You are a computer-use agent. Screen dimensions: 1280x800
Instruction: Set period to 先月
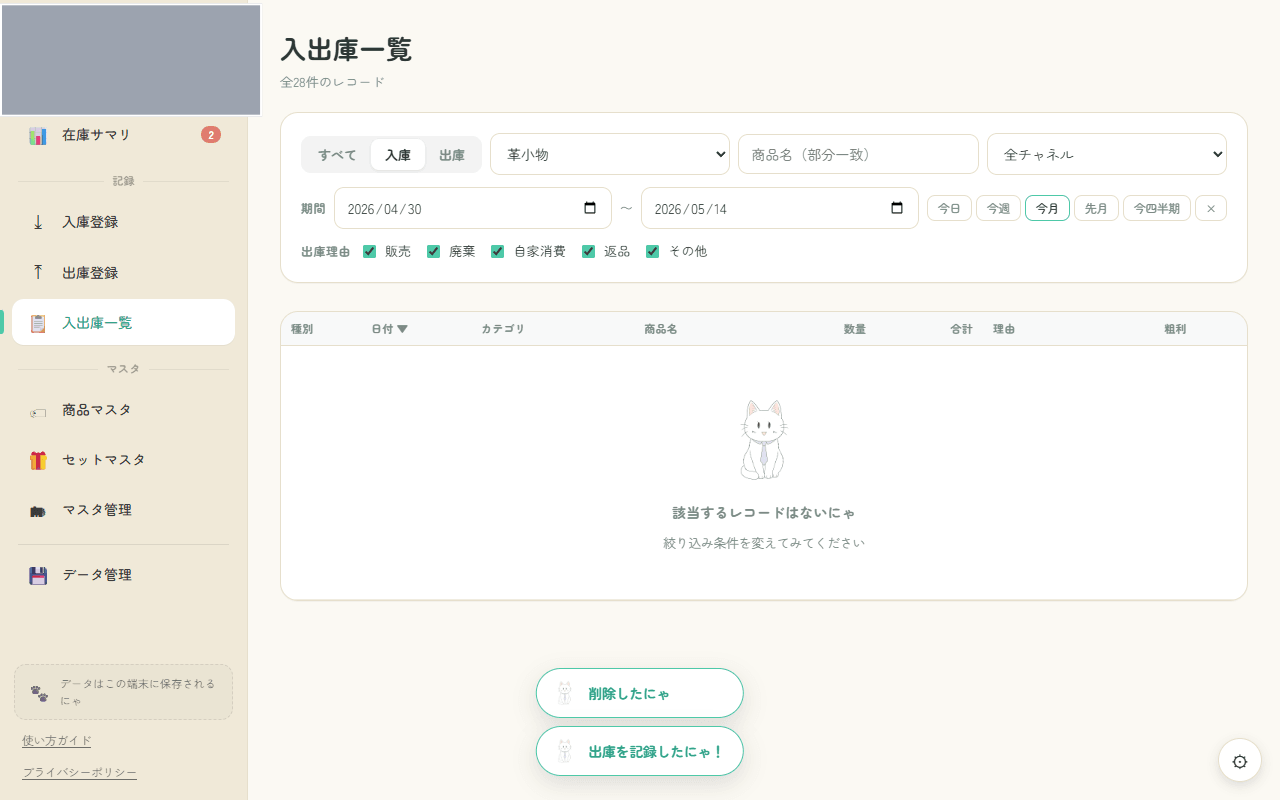click(x=1096, y=208)
